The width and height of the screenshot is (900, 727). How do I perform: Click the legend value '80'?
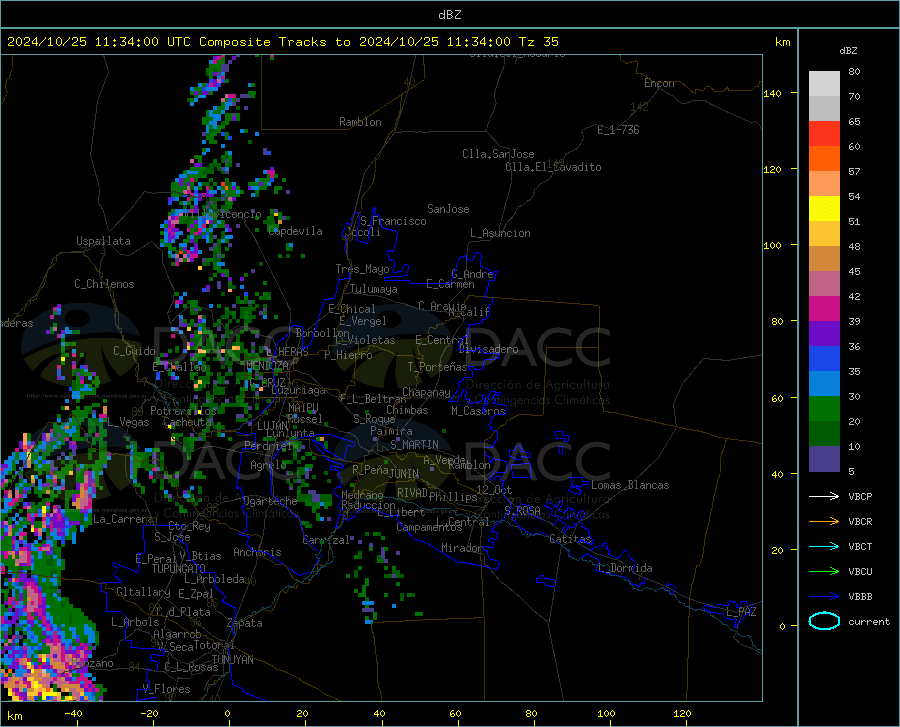[854, 72]
